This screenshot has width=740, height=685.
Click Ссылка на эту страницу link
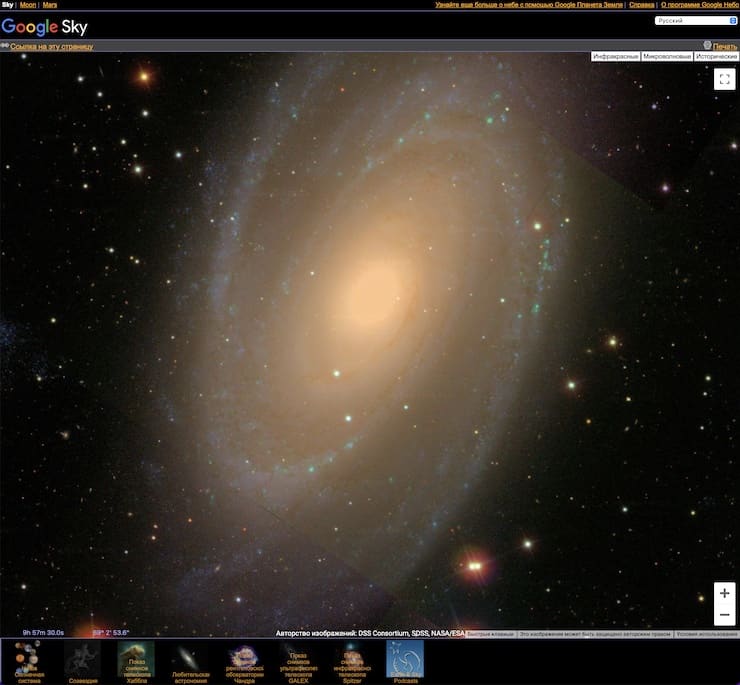tap(51, 46)
